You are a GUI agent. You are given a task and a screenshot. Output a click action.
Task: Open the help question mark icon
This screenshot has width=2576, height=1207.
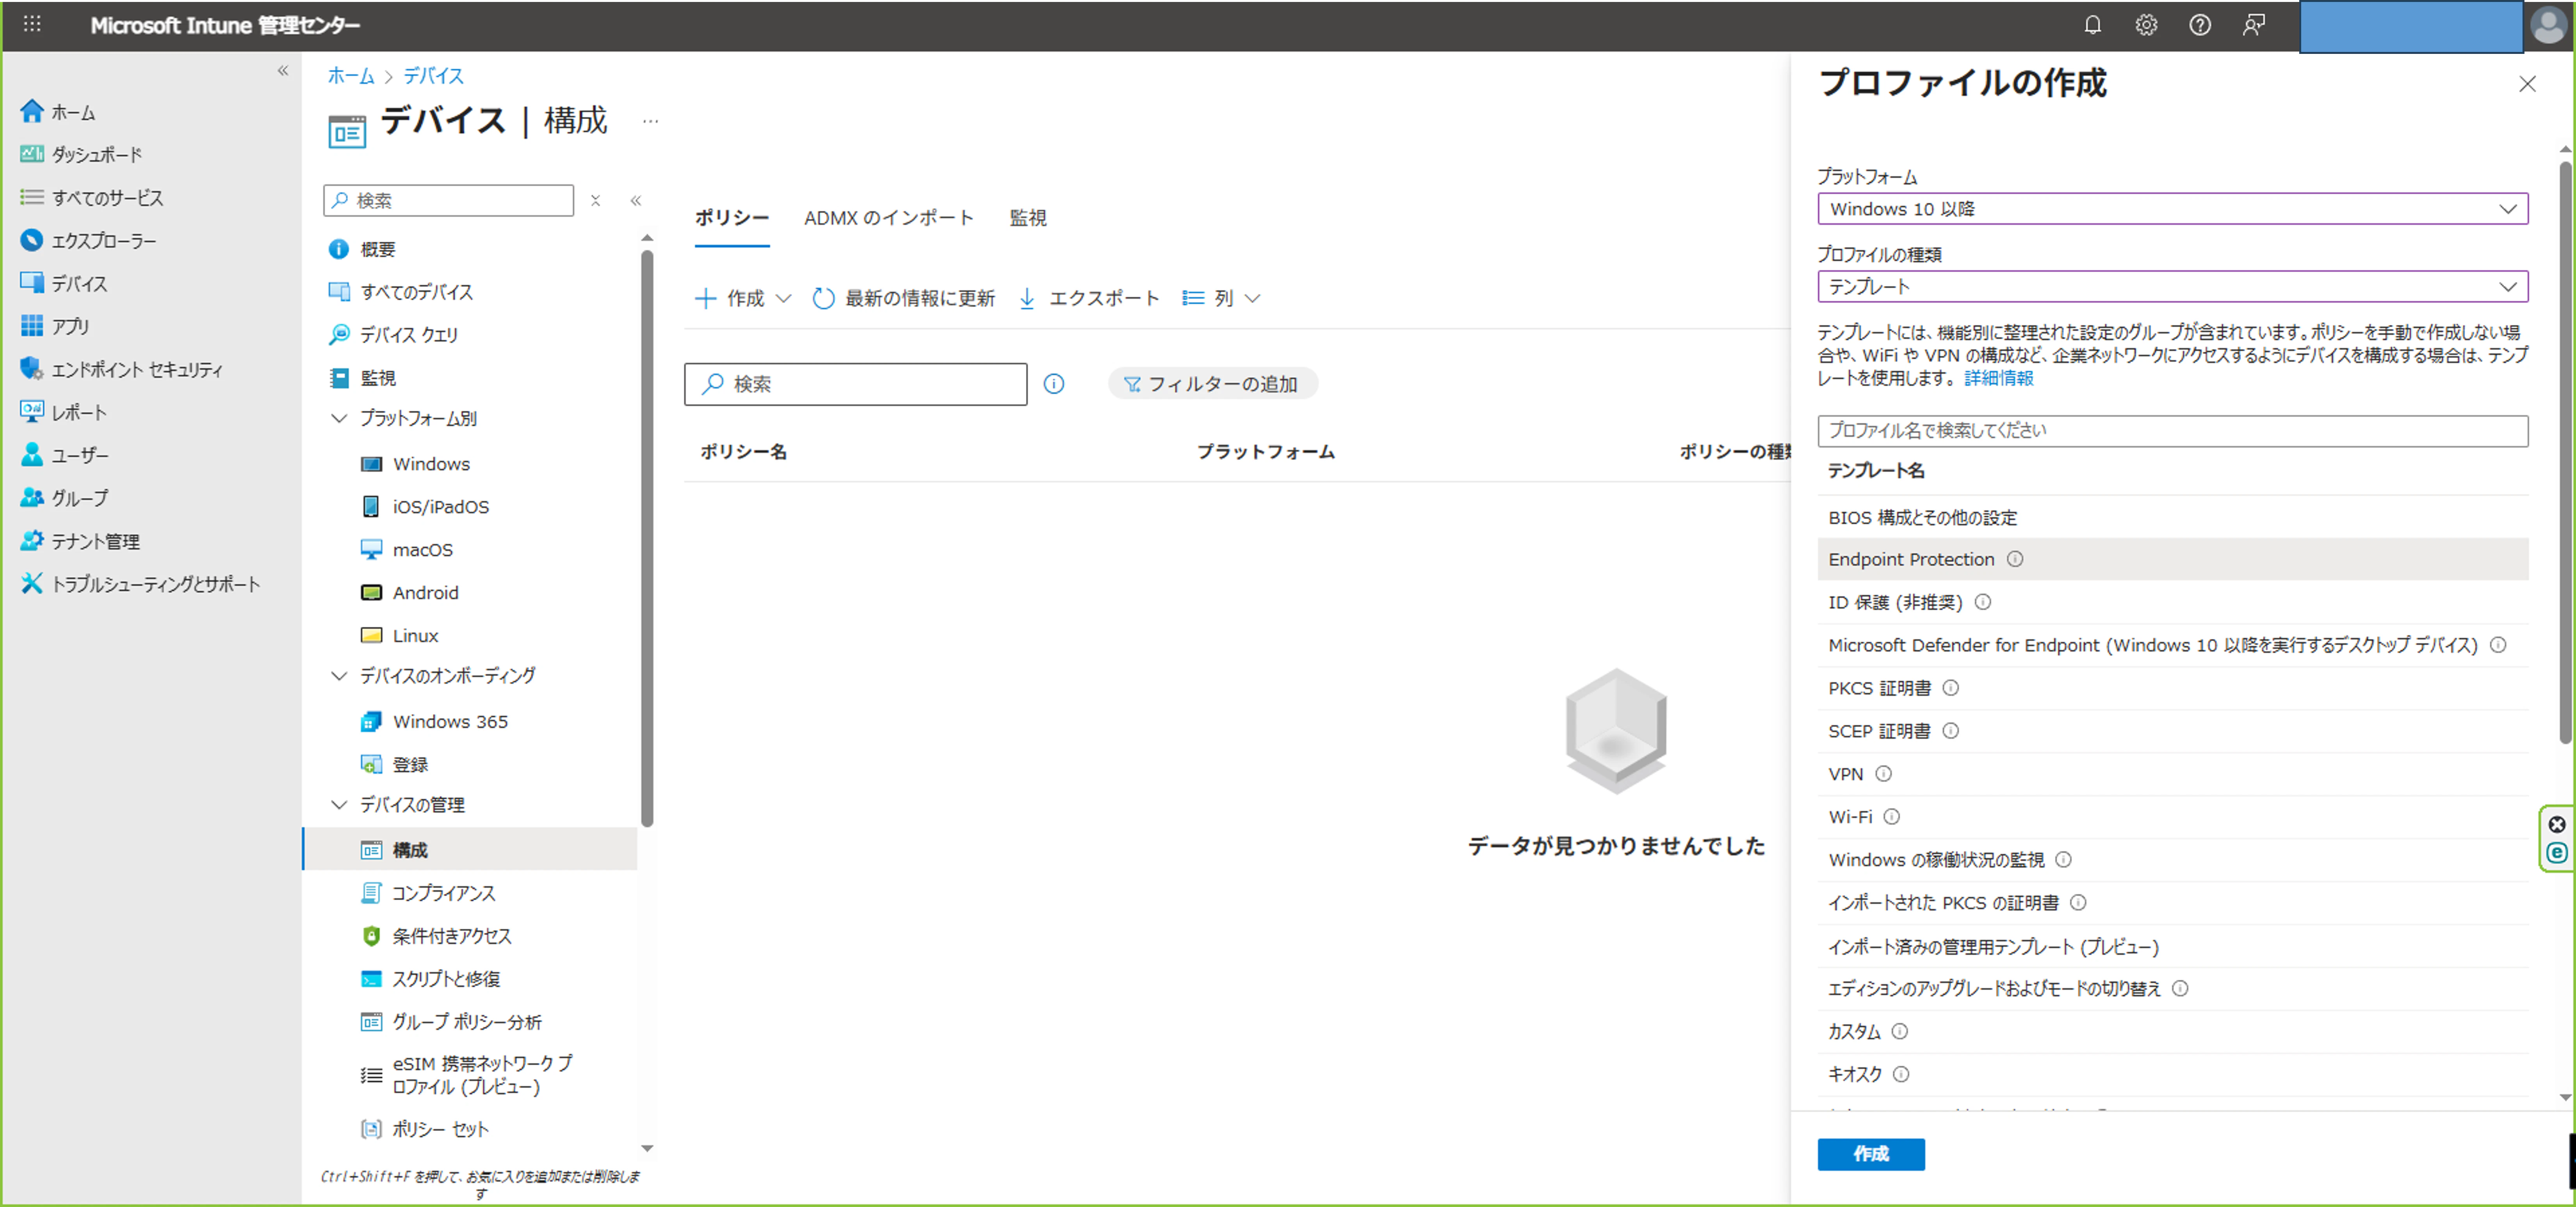point(2200,25)
